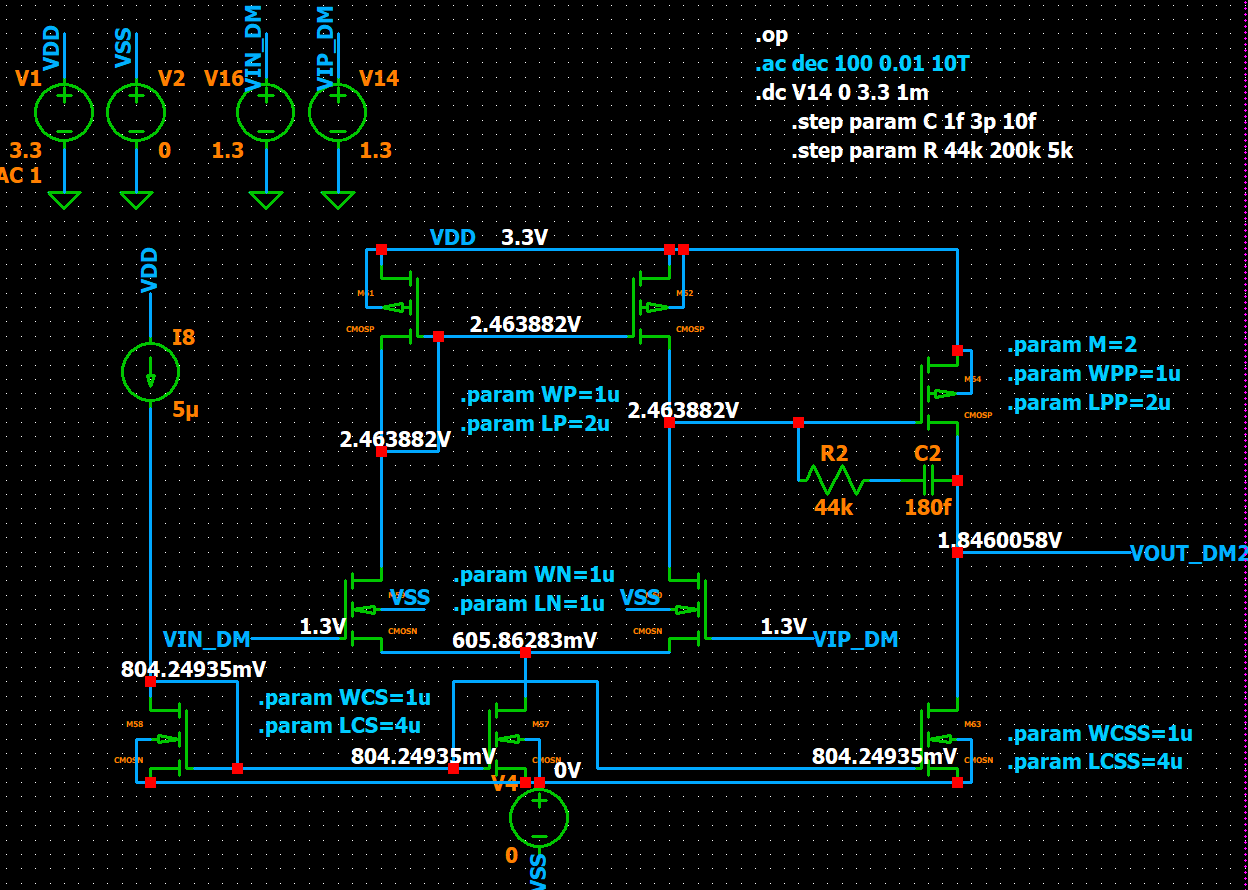
Task: Click the 1.3V readout beside VIN_DM
Action: [x=323, y=627]
